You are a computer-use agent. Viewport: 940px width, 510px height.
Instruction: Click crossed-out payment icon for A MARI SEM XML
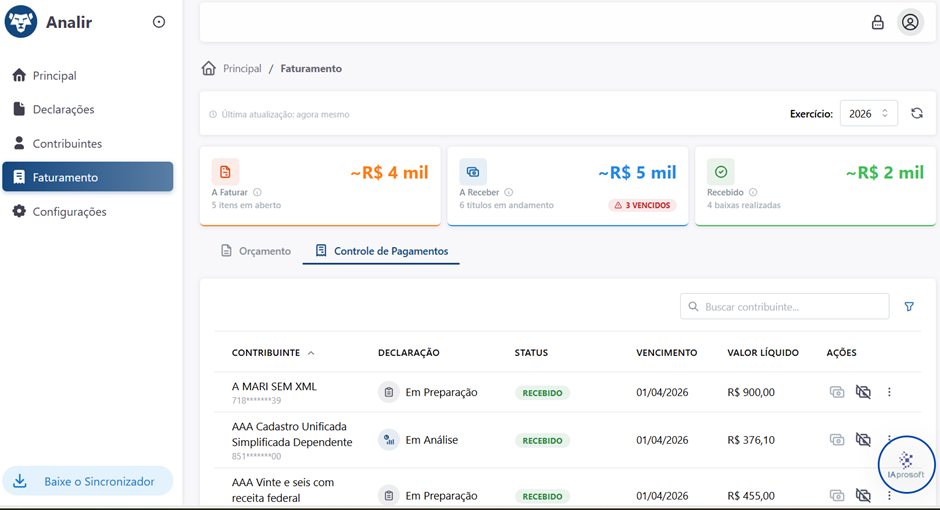[x=863, y=392]
